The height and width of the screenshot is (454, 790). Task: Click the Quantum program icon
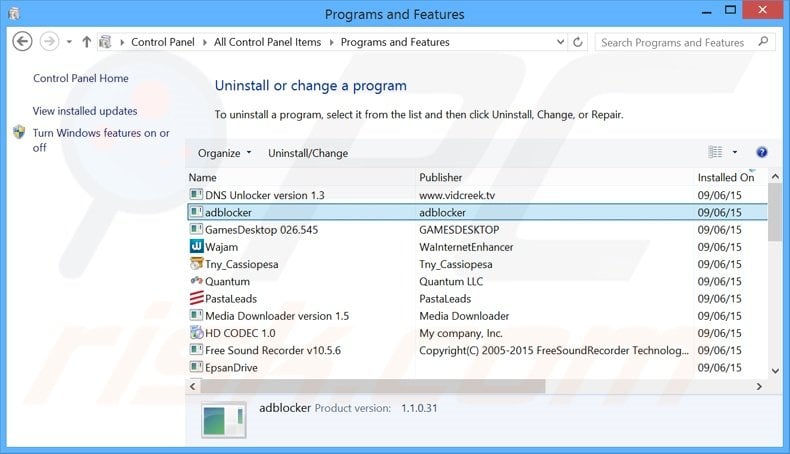pyautogui.click(x=196, y=280)
